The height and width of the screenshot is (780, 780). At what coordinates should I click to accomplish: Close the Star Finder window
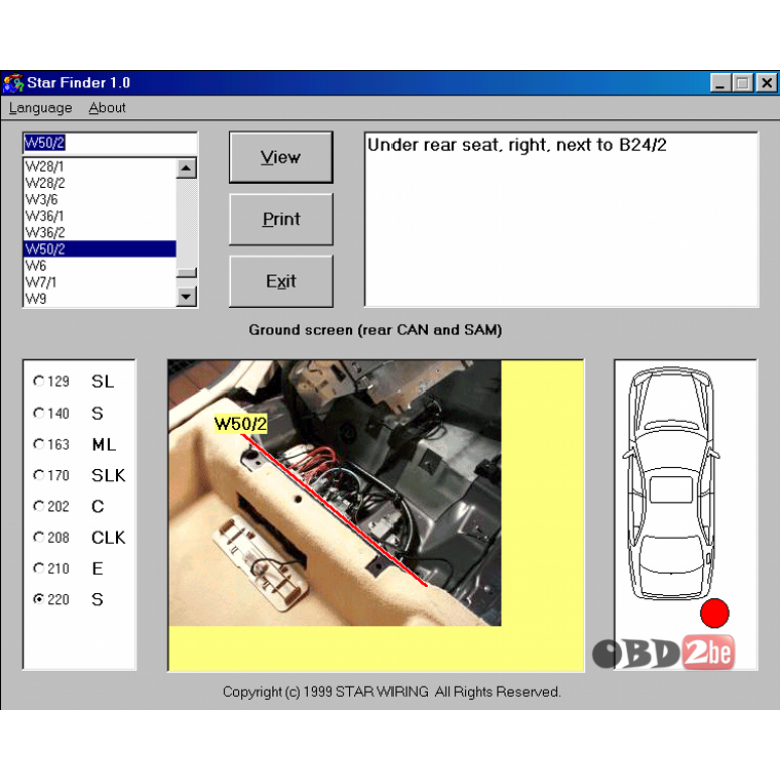pos(767,83)
